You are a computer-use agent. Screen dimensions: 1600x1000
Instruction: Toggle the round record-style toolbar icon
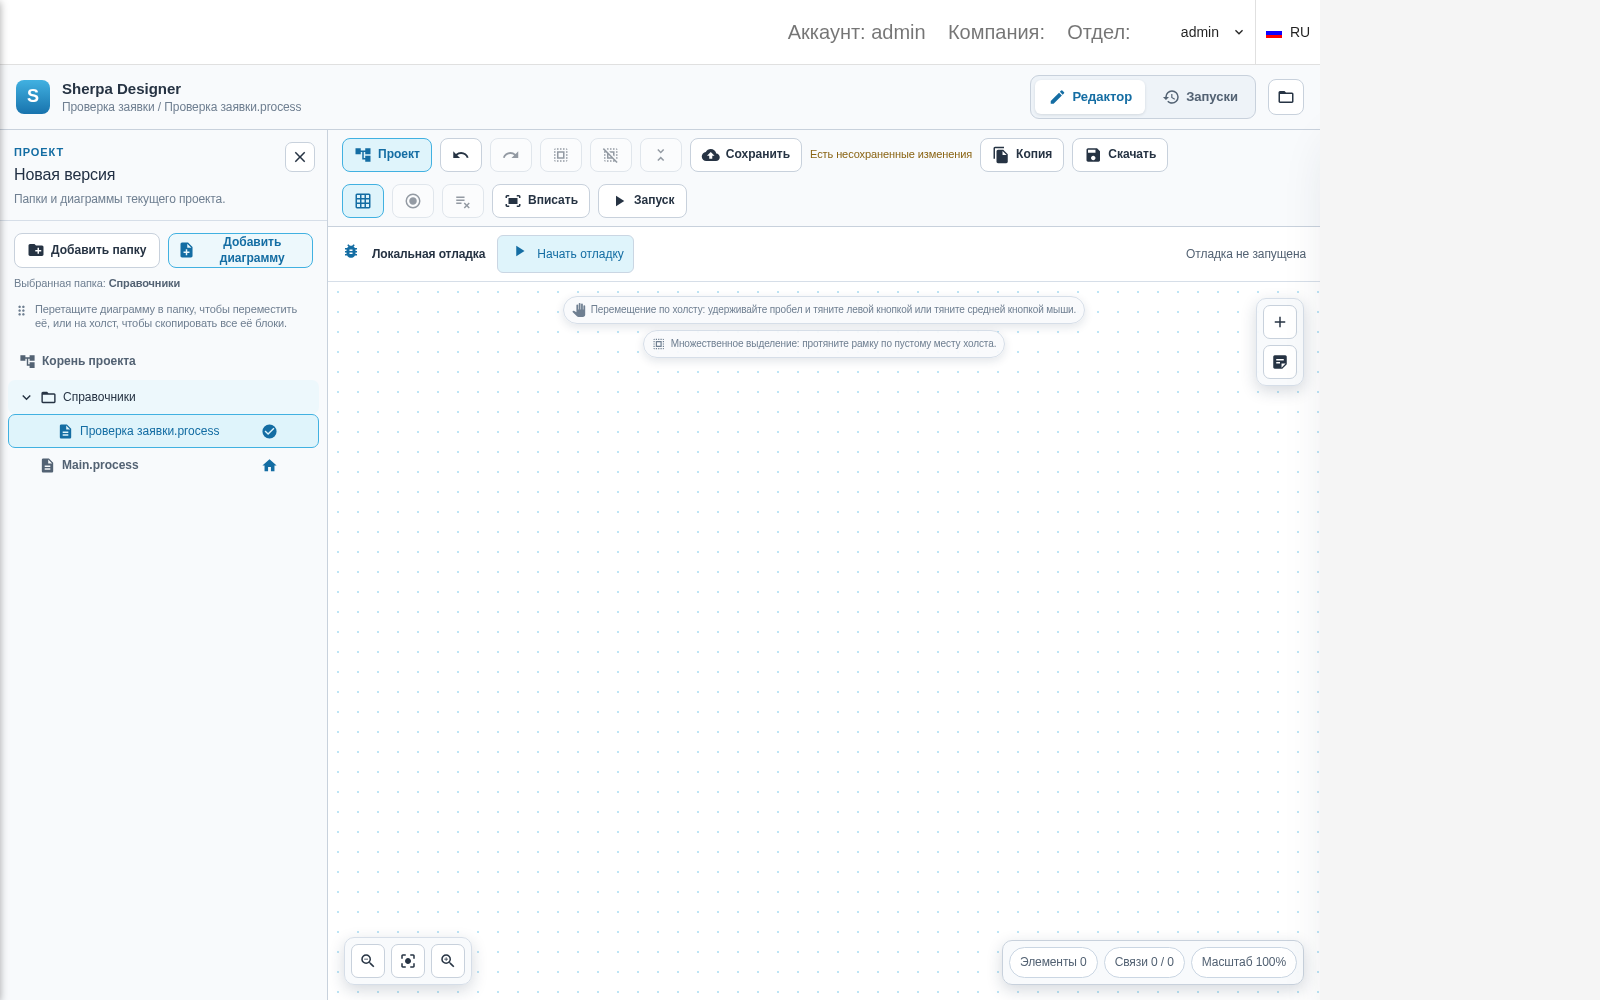point(413,201)
